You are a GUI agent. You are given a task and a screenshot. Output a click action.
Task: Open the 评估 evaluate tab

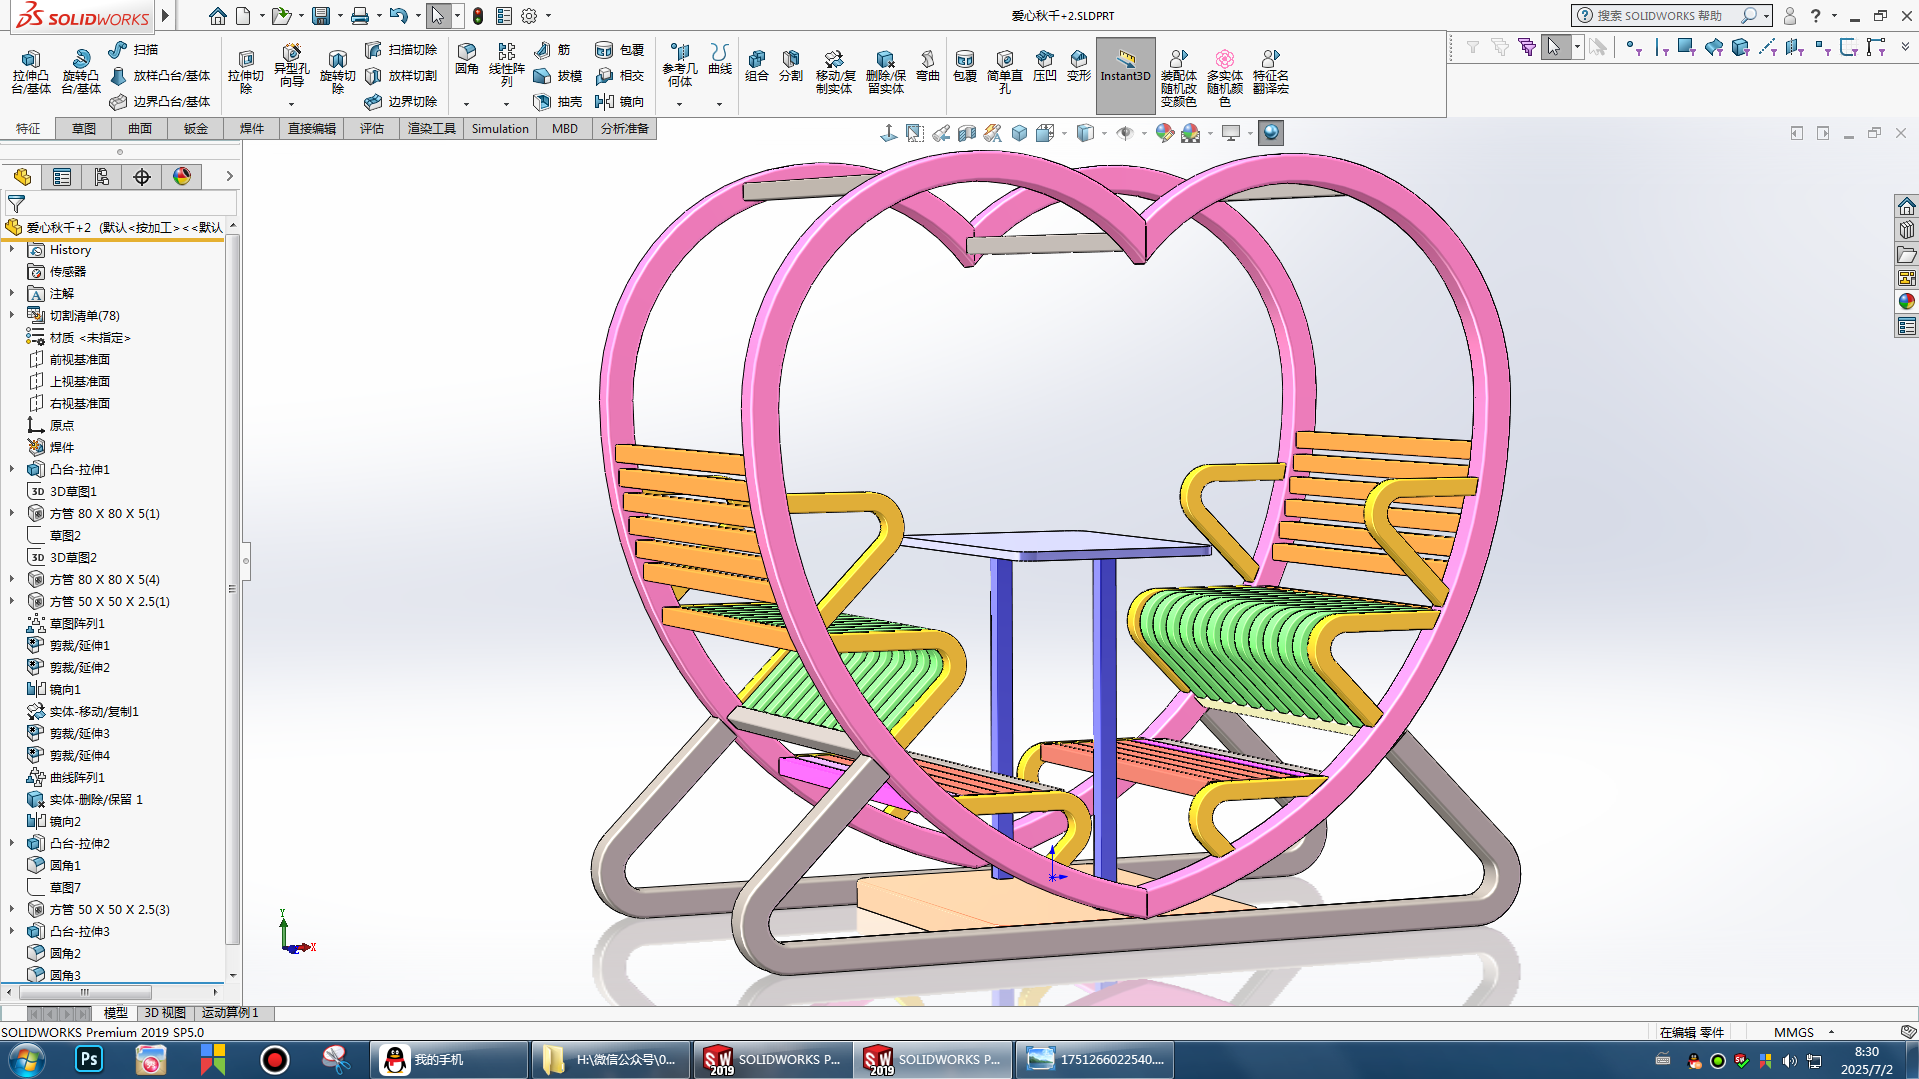click(x=372, y=129)
